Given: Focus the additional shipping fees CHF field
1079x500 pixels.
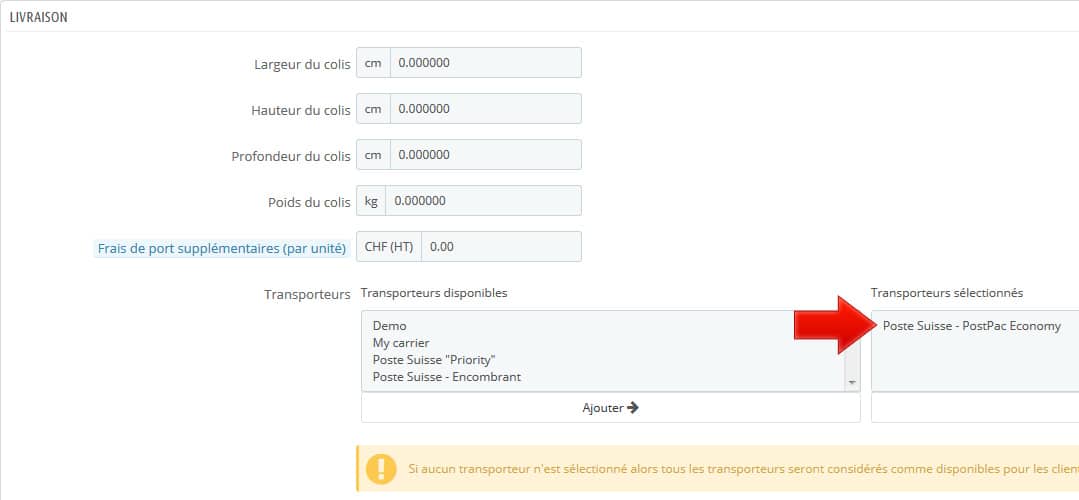Looking at the screenshot, I should 501,246.
